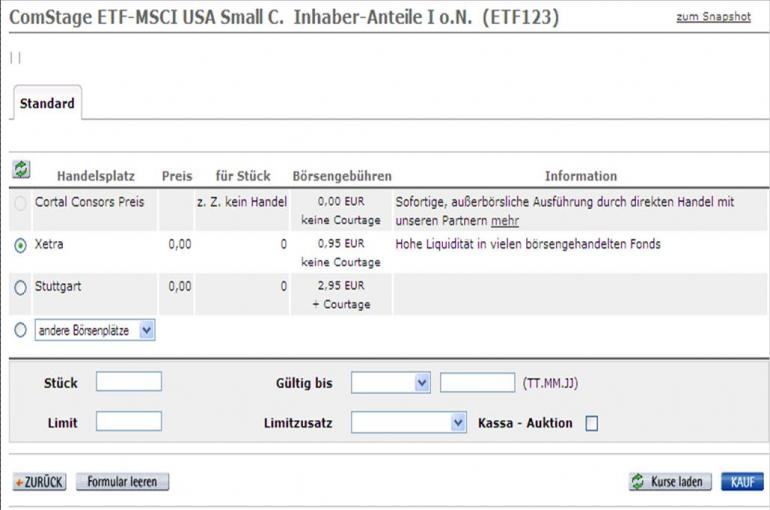Screen dimensions: 770x510
Task: Open the Gültig bis dropdown
Action: (x=391, y=383)
